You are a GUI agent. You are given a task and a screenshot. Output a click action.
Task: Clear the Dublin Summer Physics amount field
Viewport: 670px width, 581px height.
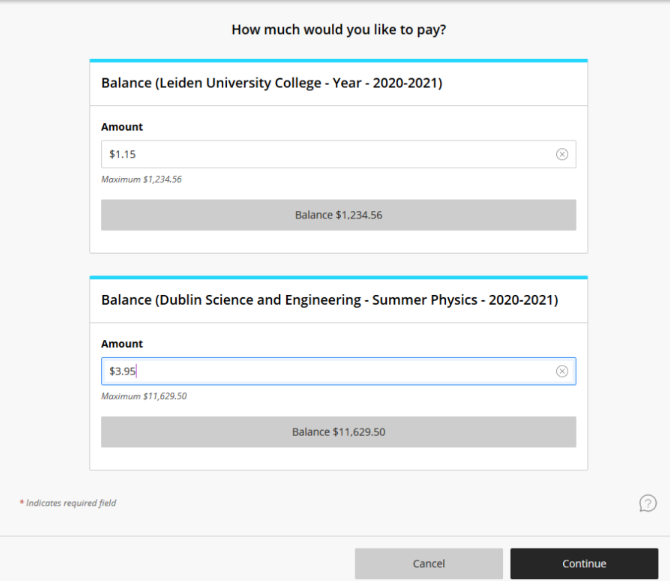(x=562, y=371)
